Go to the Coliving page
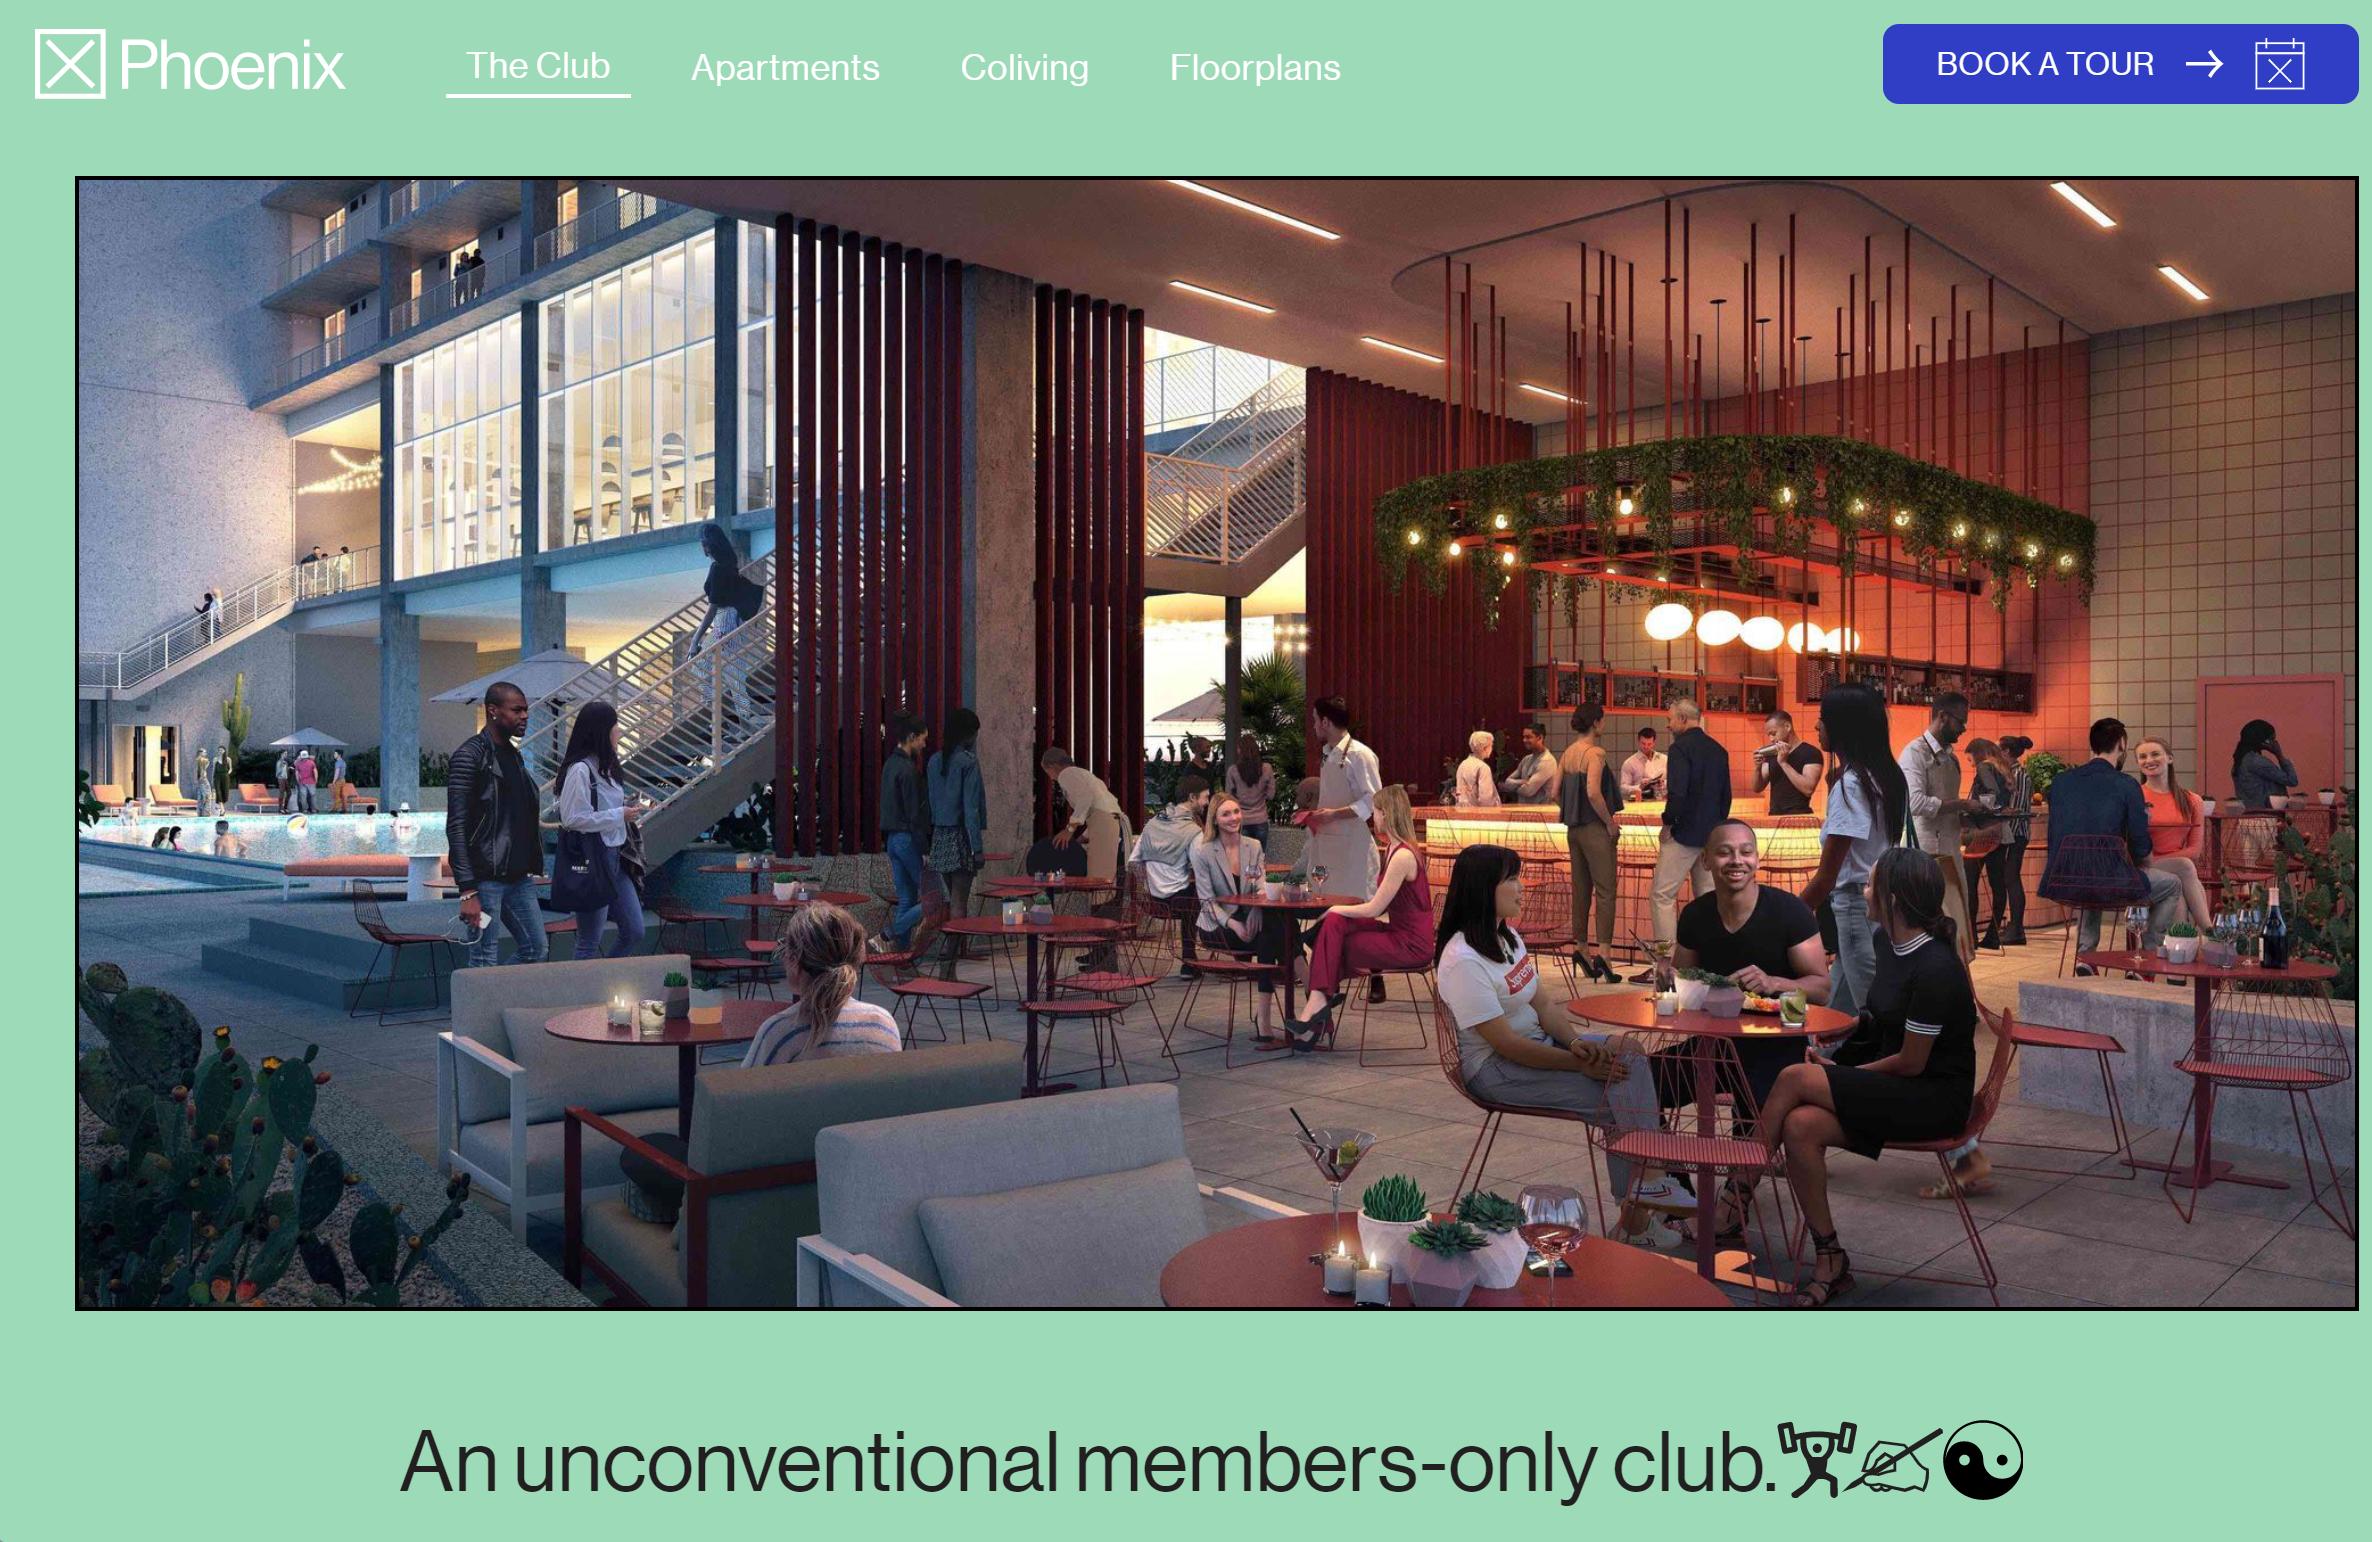Image resolution: width=2372 pixels, height=1542 pixels. pos(1024,68)
